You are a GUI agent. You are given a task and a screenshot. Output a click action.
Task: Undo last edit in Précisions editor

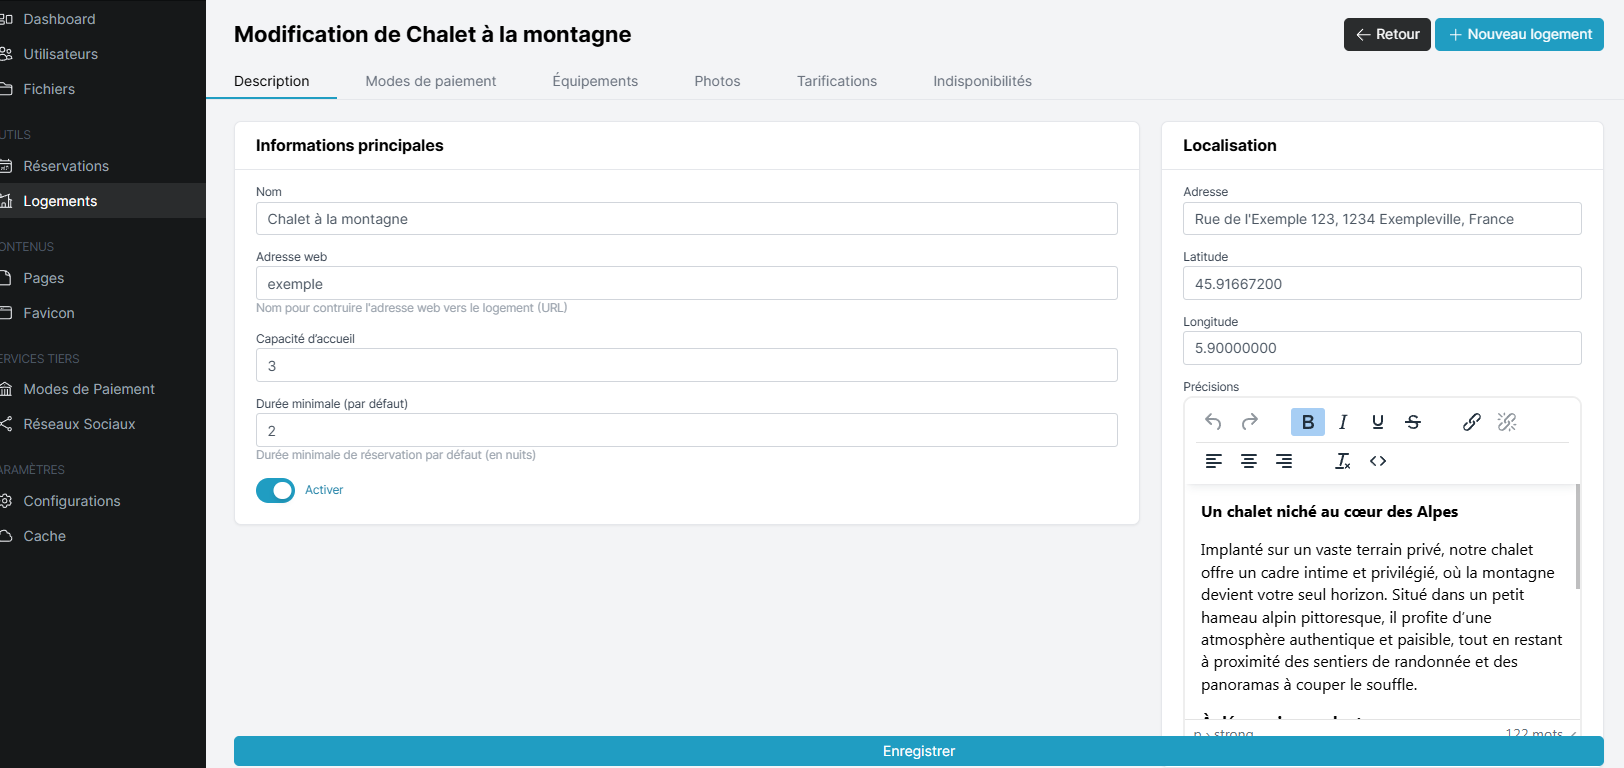click(1213, 422)
